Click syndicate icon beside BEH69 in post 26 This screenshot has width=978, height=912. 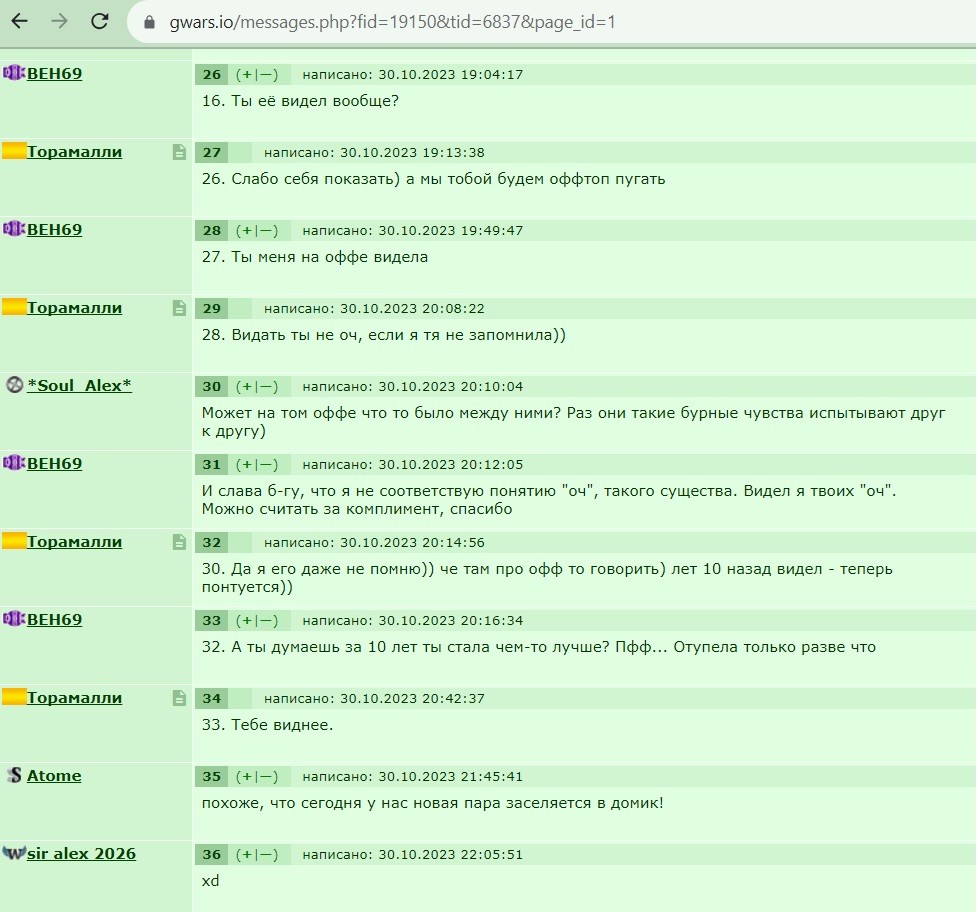(14, 73)
